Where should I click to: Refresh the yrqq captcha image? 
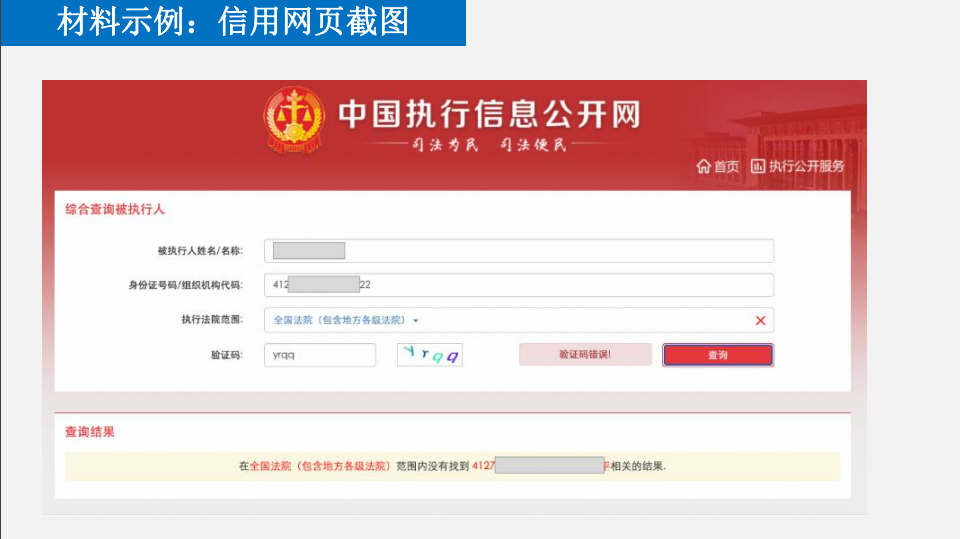tap(430, 355)
